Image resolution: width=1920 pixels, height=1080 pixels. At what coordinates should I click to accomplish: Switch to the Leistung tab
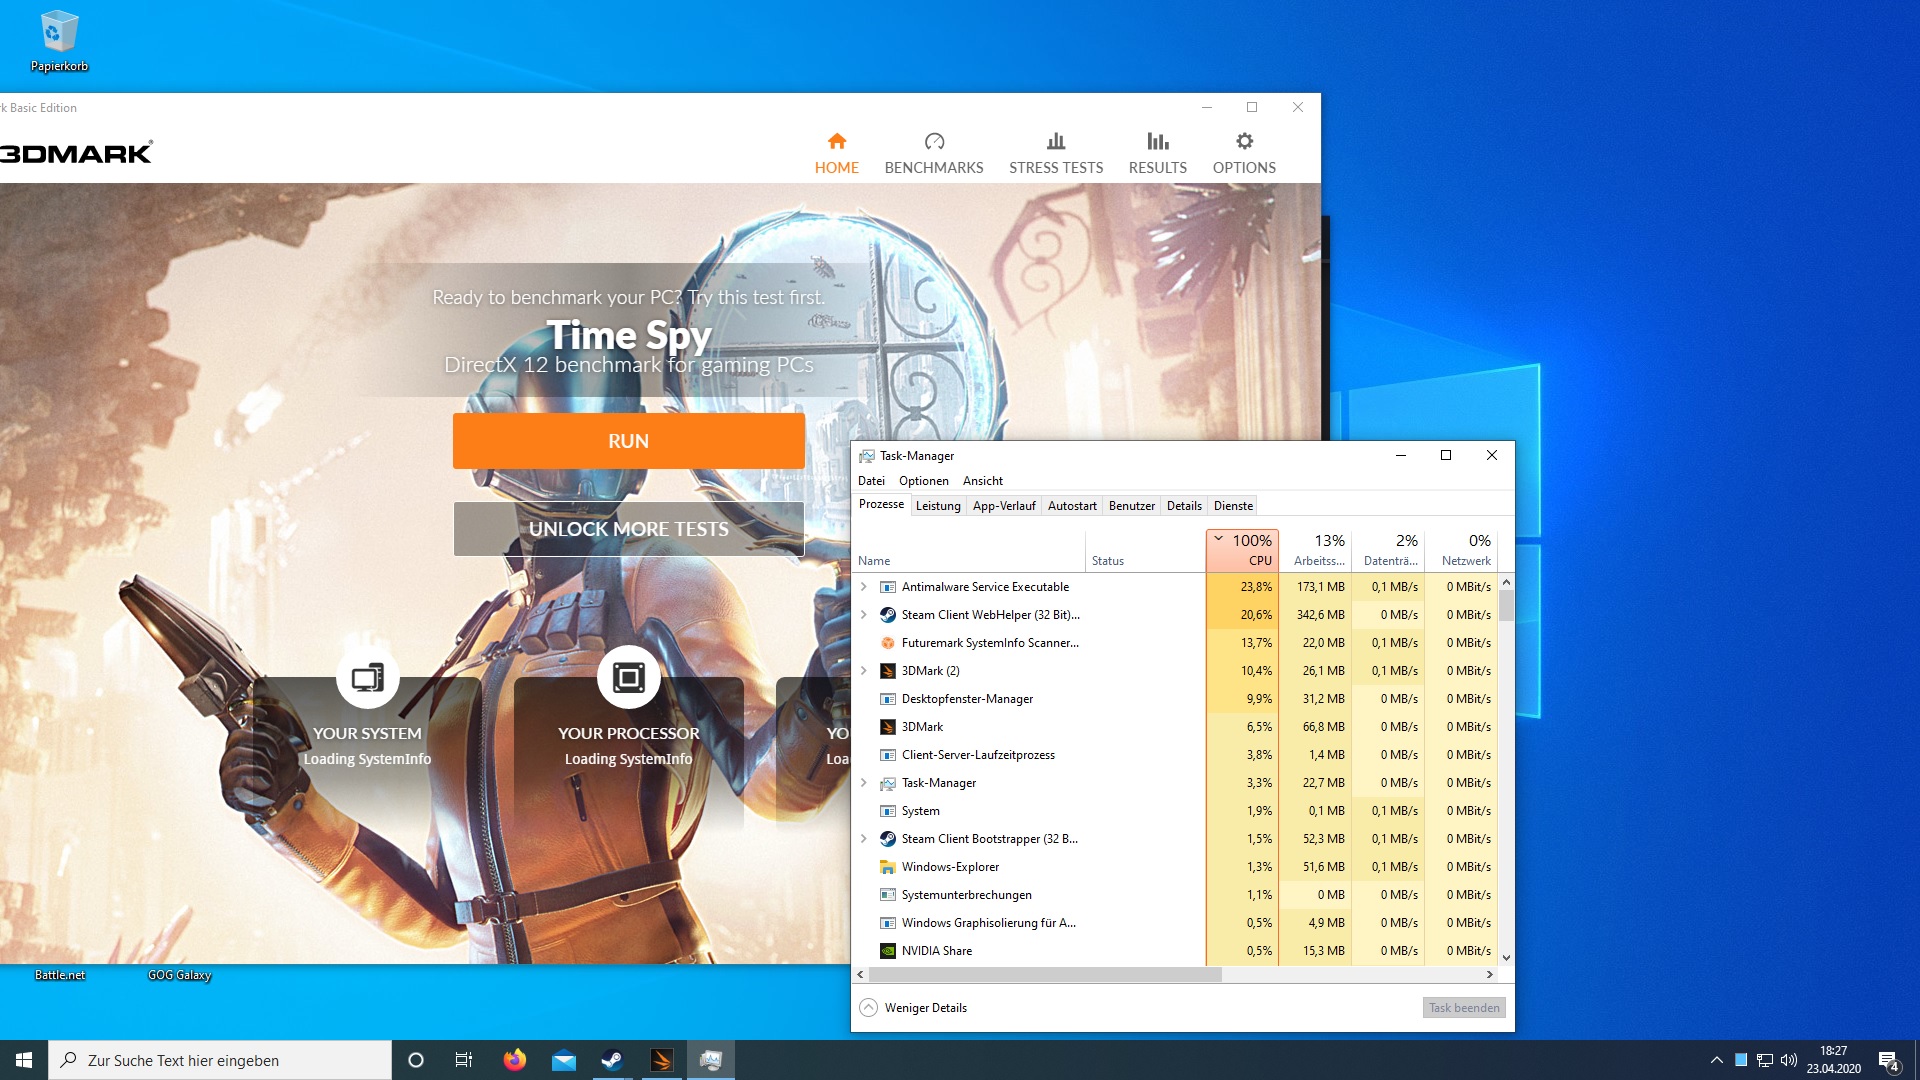click(x=938, y=506)
